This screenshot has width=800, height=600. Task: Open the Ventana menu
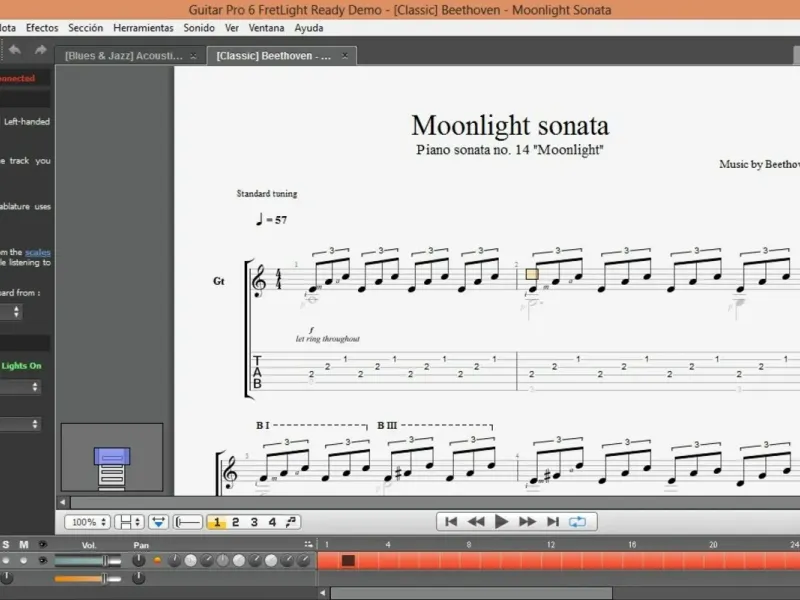point(266,28)
